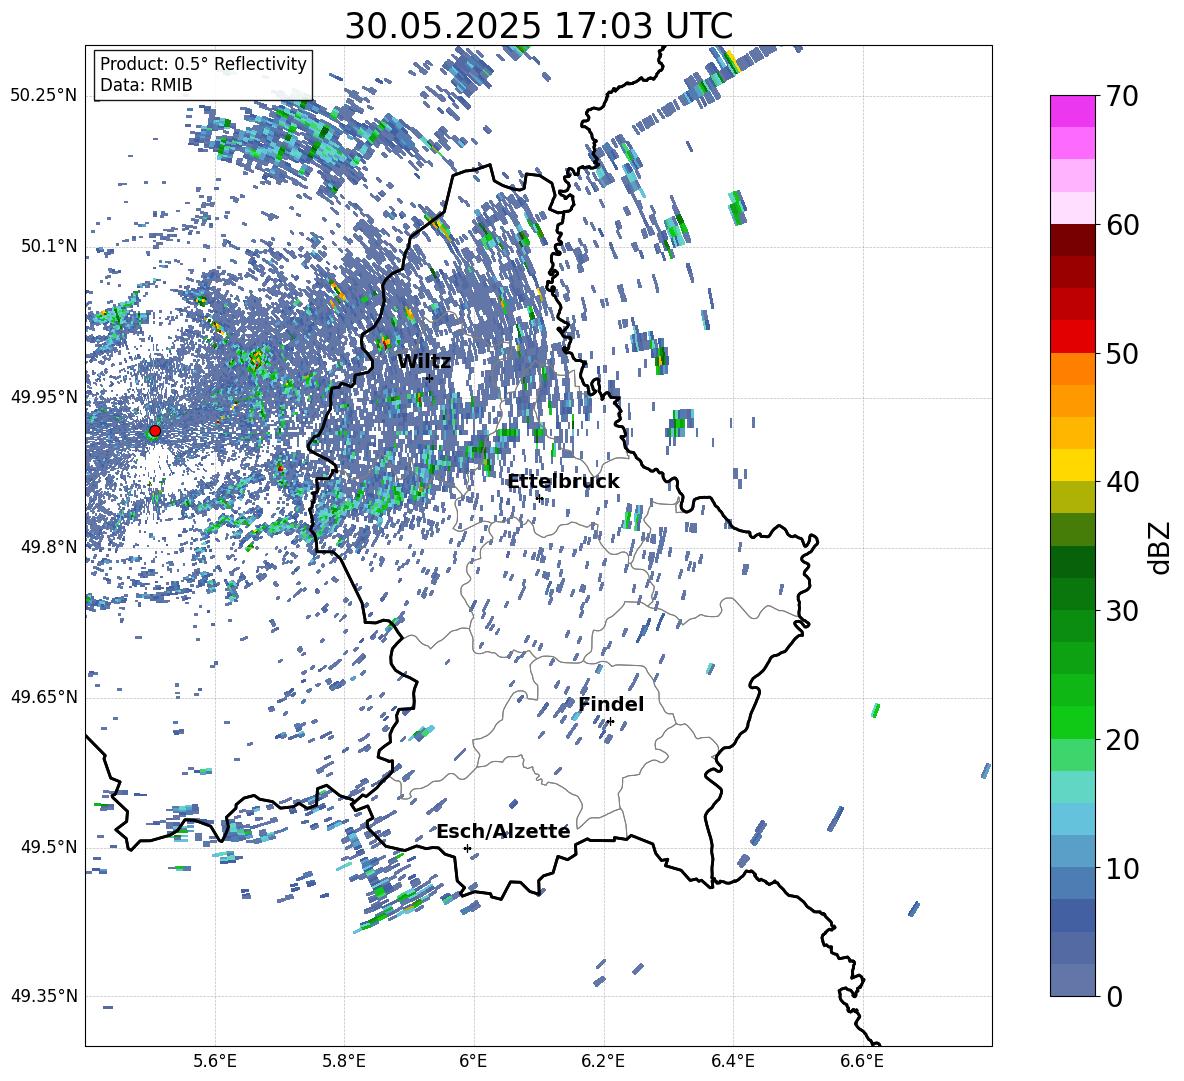Click the 49.35°N latitude label
Image resolution: width=1184 pixels, height=1081 pixels.
point(44,996)
